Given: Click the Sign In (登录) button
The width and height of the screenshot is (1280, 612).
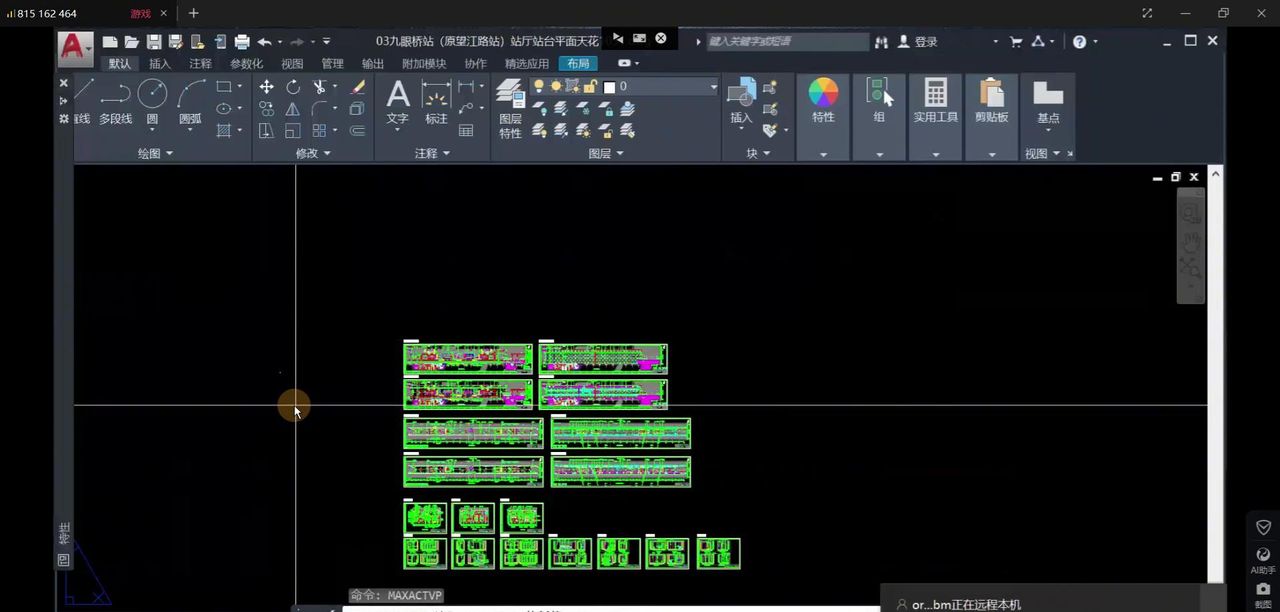Looking at the screenshot, I should pos(918,42).
